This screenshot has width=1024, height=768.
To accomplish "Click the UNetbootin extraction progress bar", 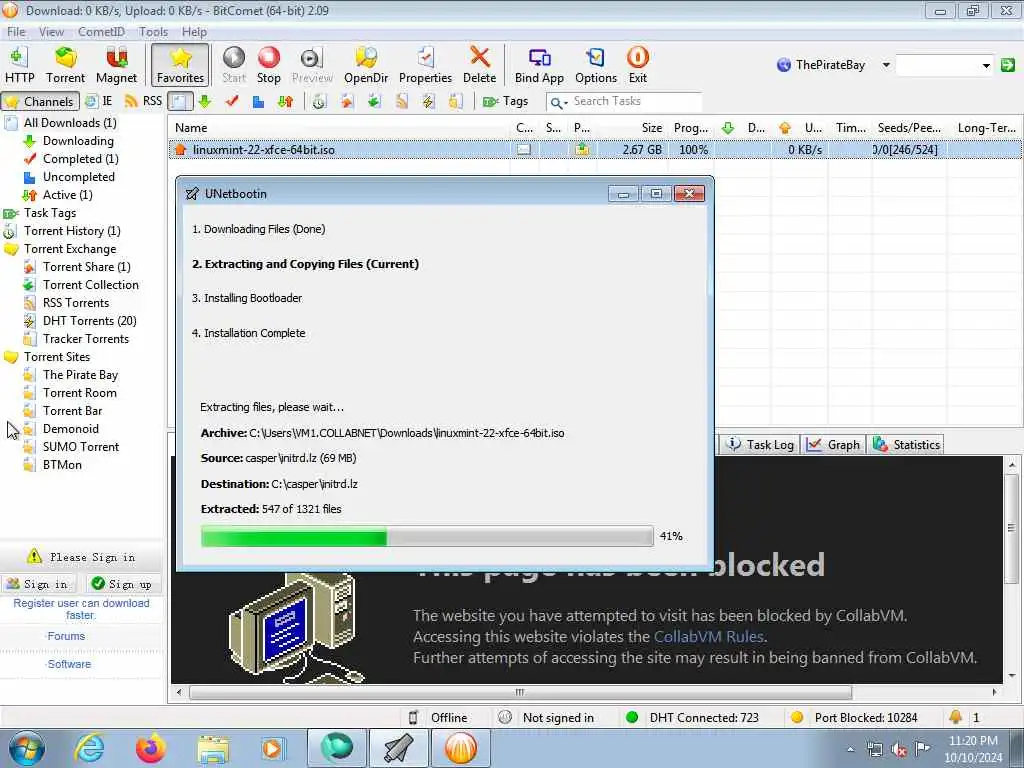I will coord(427,536).
